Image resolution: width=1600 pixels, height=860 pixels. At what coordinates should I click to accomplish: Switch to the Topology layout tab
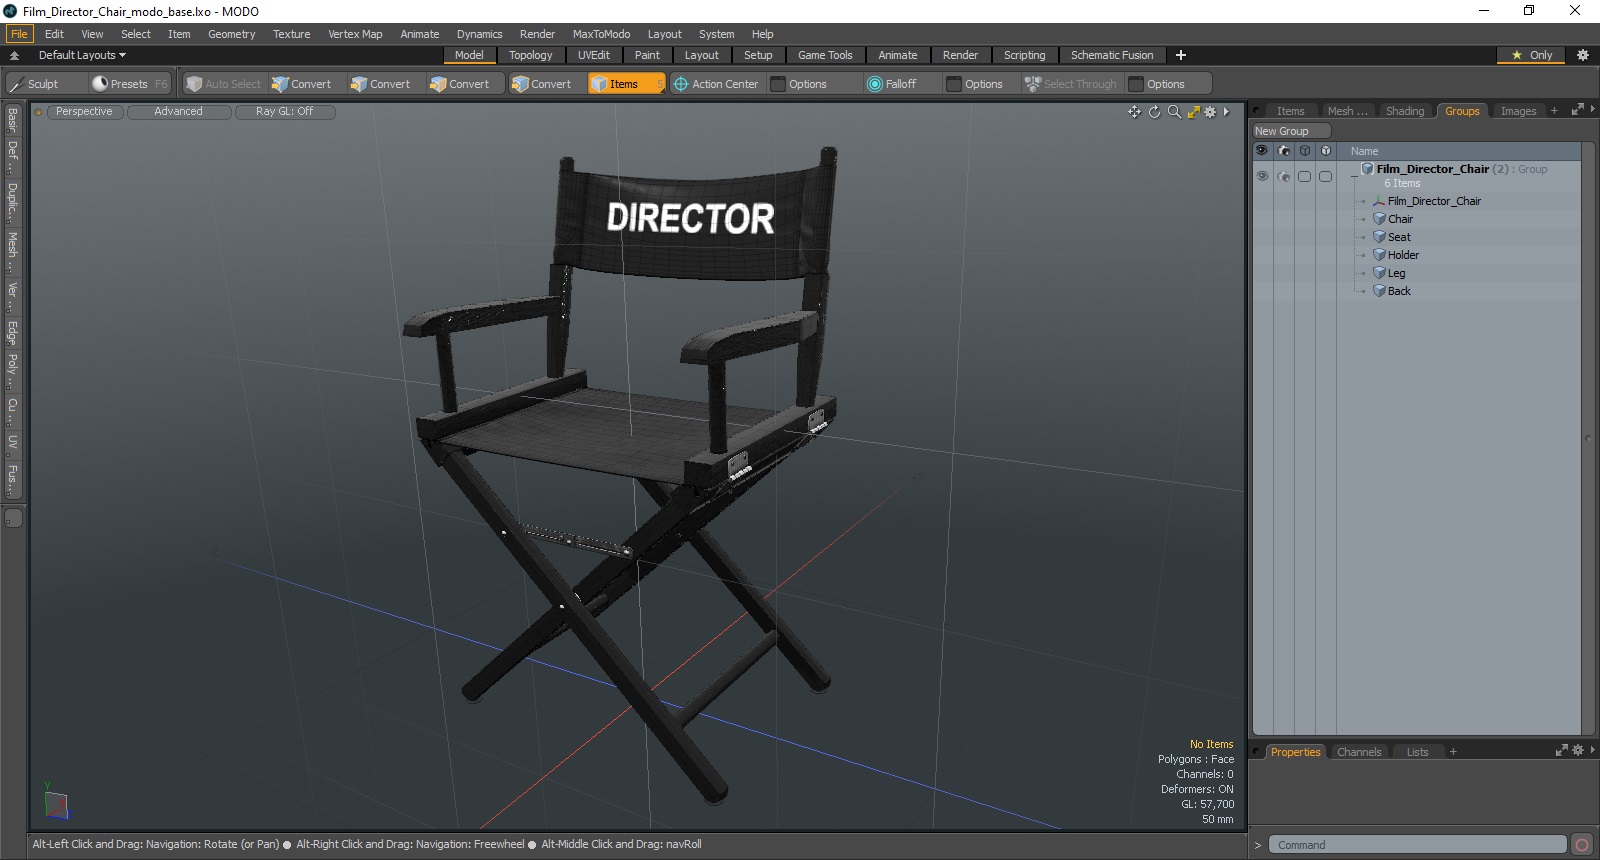coord(530,55)
